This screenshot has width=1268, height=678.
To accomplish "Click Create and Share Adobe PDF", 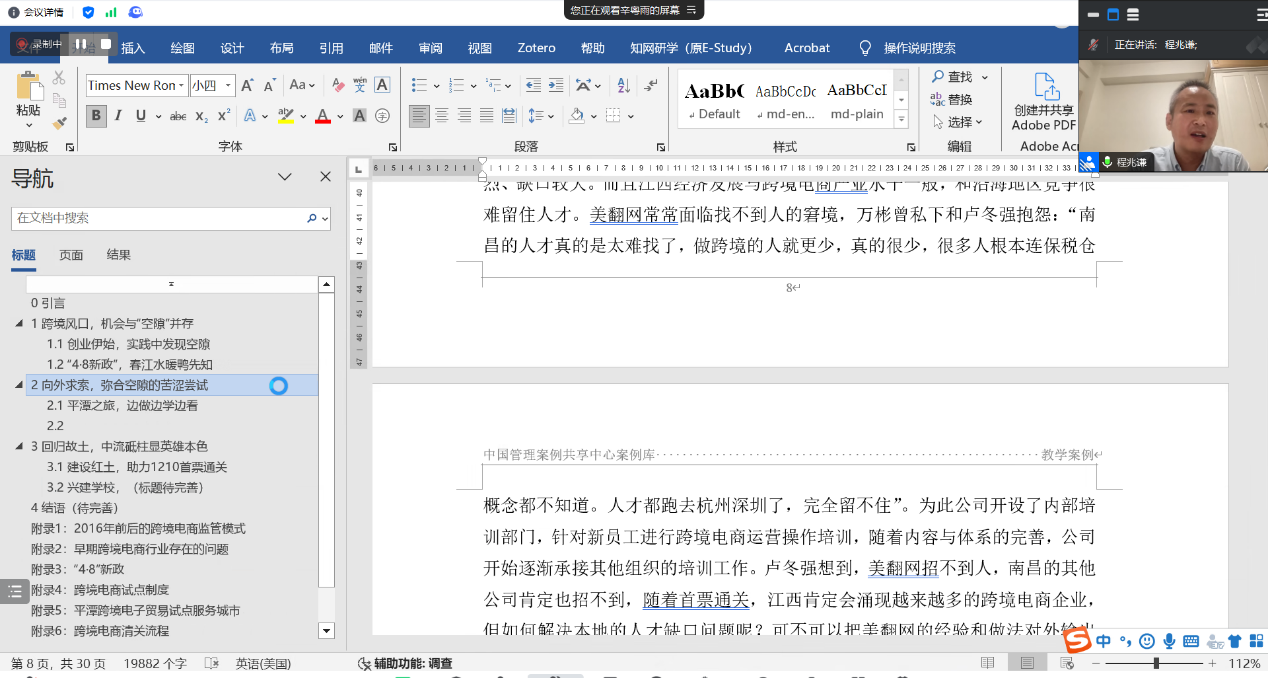I will coord(1044,103).
